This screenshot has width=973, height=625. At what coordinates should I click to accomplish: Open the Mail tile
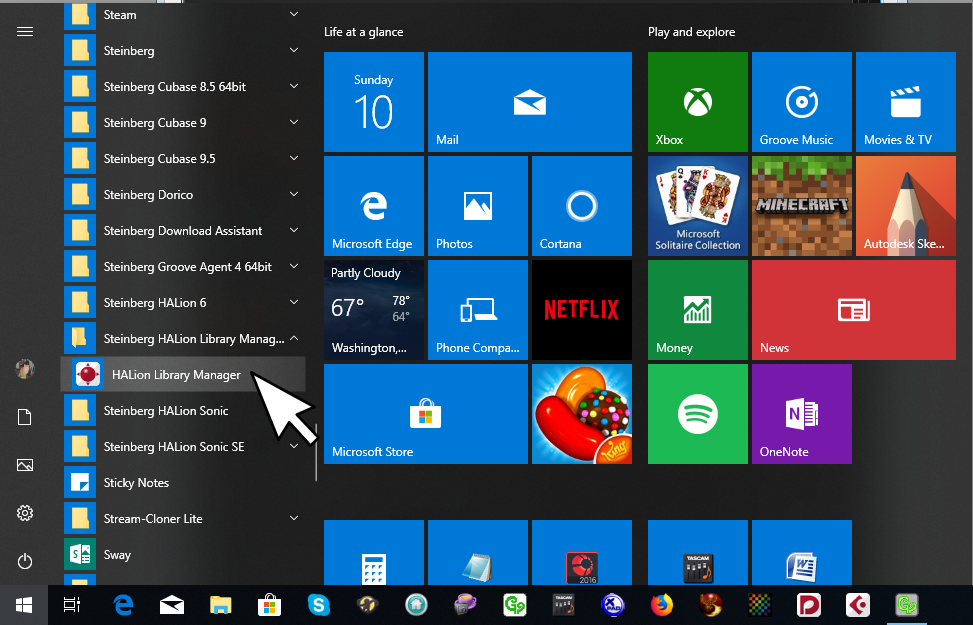tap(530, 102)
